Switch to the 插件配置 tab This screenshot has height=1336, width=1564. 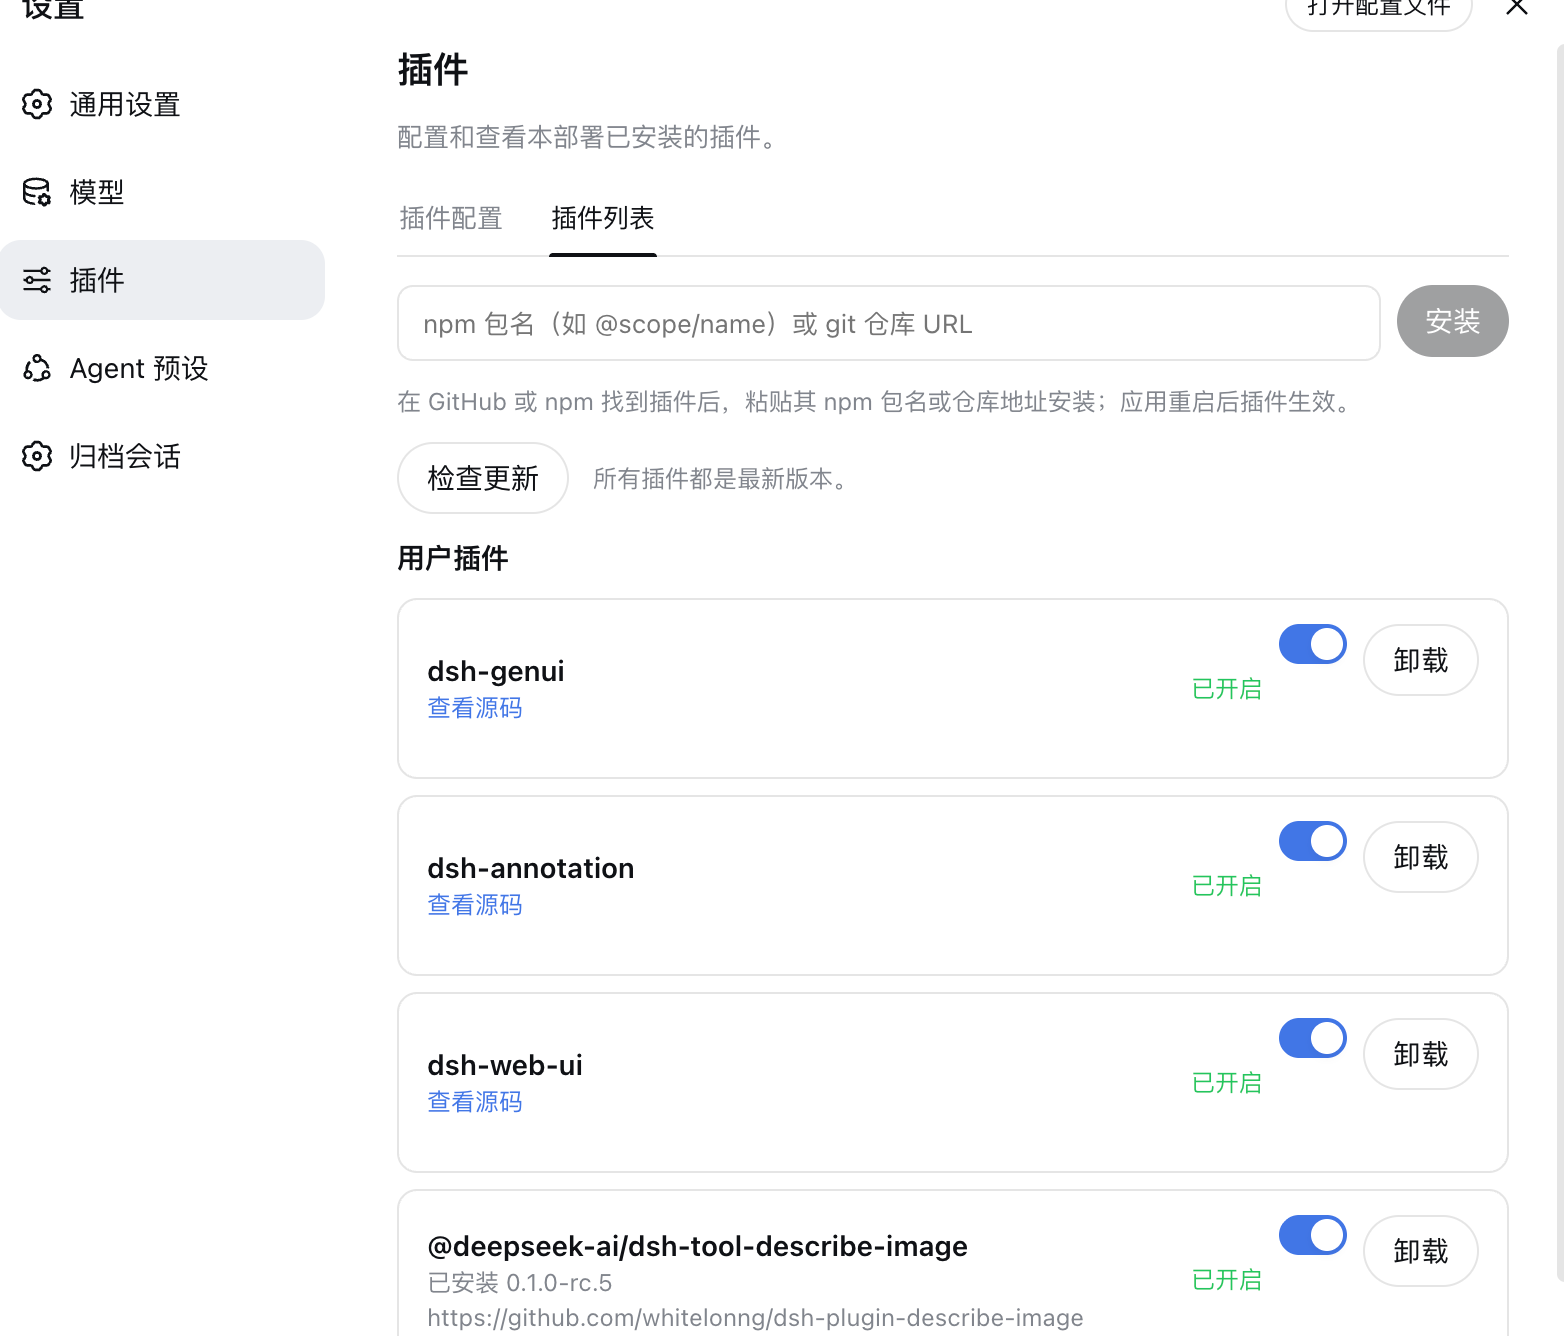(x=451, y=218)
